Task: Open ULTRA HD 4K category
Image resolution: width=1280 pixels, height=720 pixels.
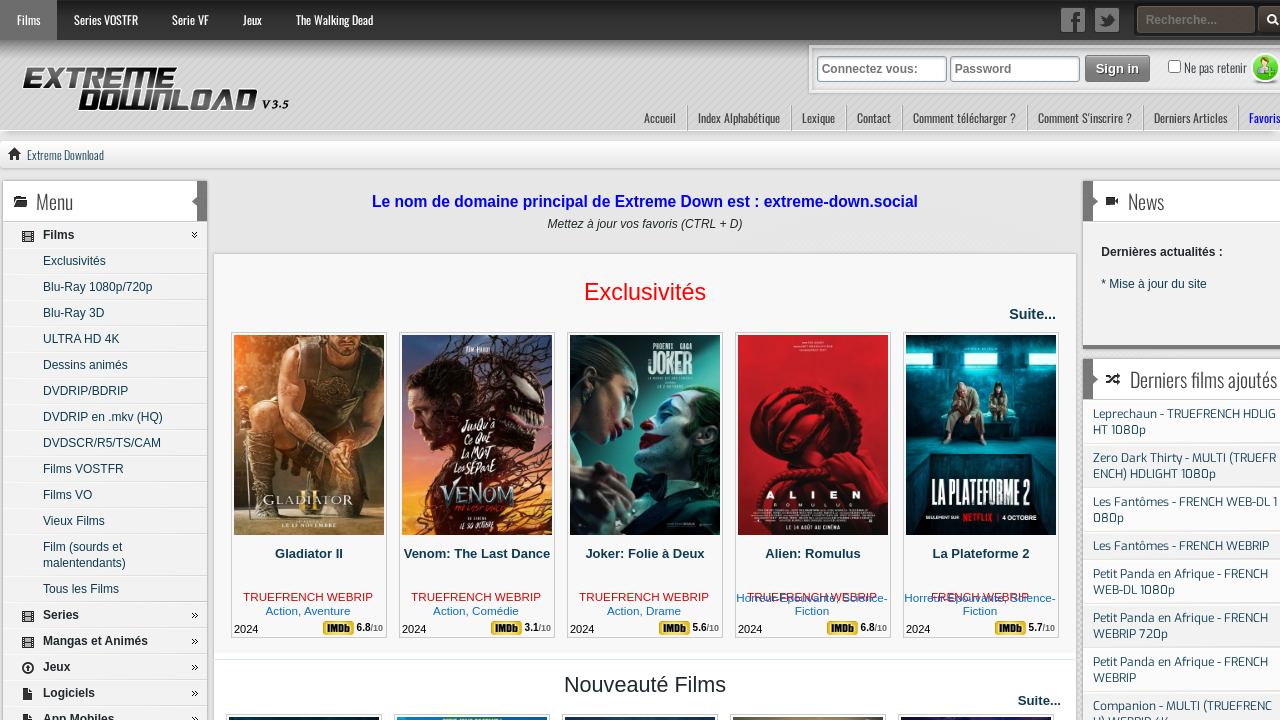Action: [x=81, y=339]
